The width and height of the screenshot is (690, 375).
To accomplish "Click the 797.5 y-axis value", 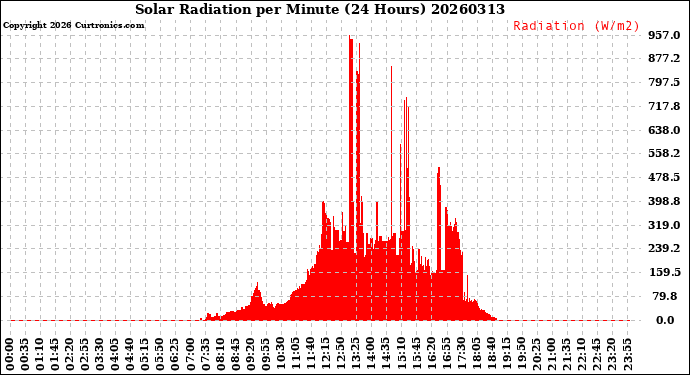I will pos(664,82).
